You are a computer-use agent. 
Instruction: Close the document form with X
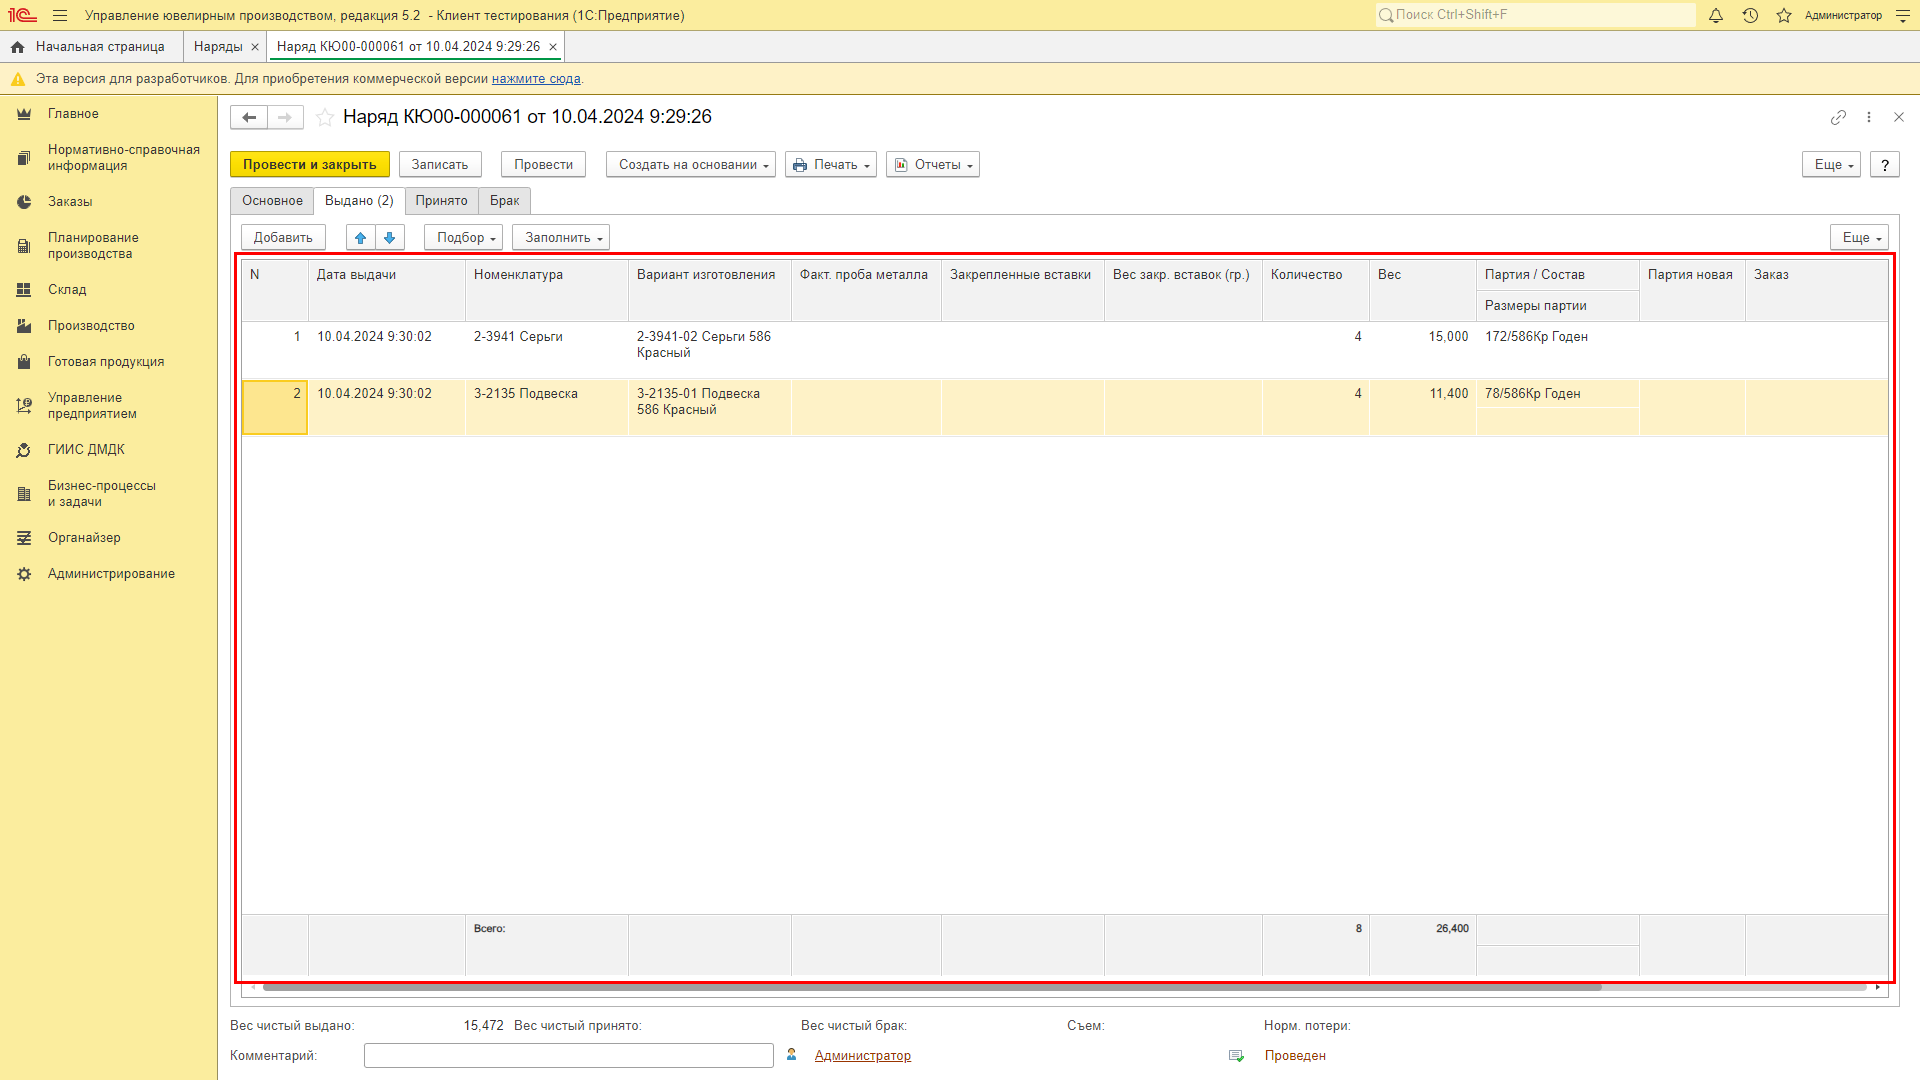click(1899, 117)
